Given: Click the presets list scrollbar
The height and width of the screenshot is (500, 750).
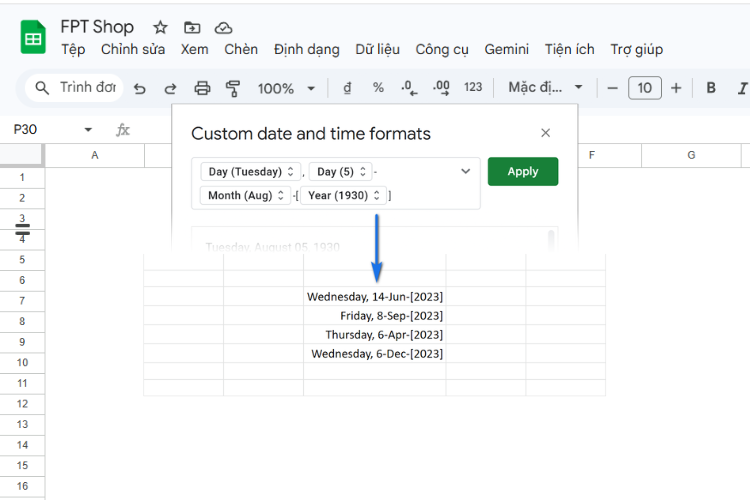Looking at the screenshot, I should point(551,240).
